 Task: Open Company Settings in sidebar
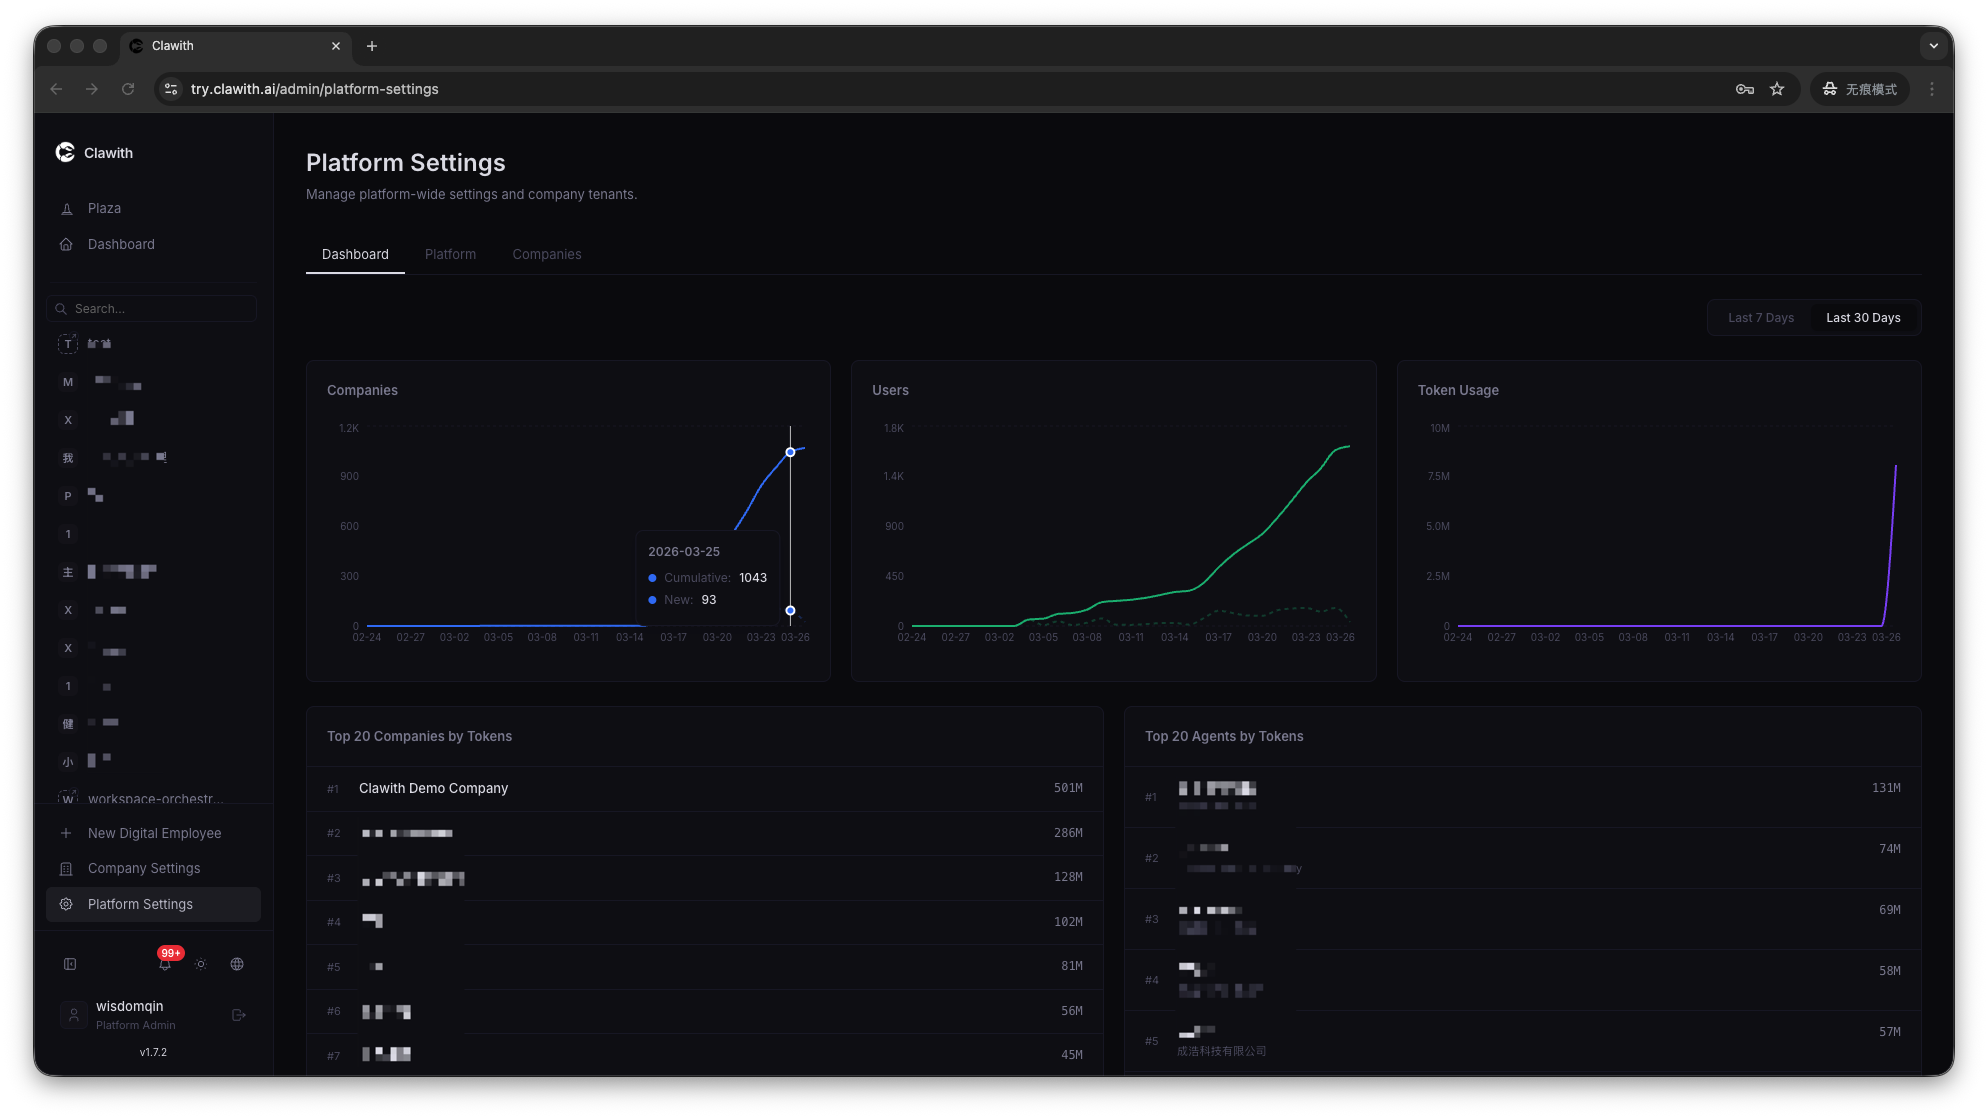click(x=144, y=868)
